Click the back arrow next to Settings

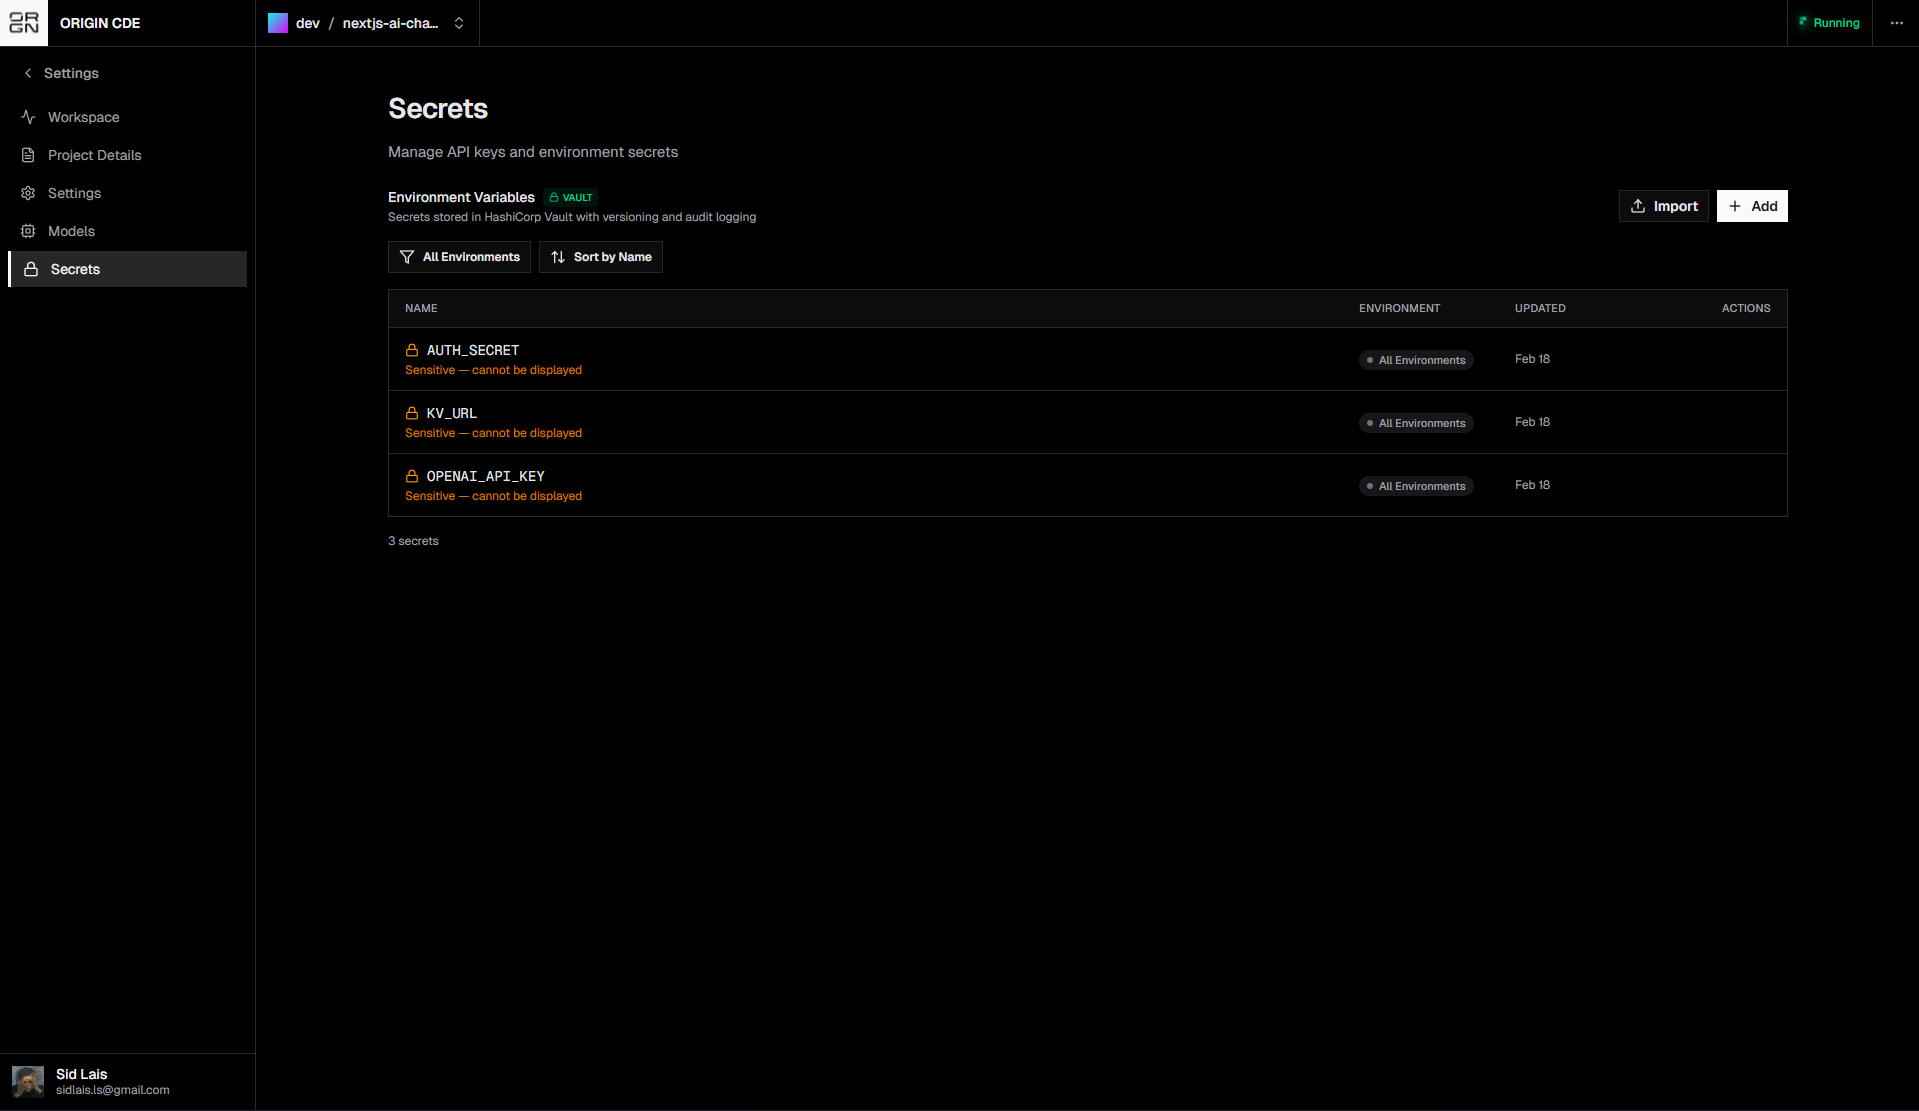(28, 73)
